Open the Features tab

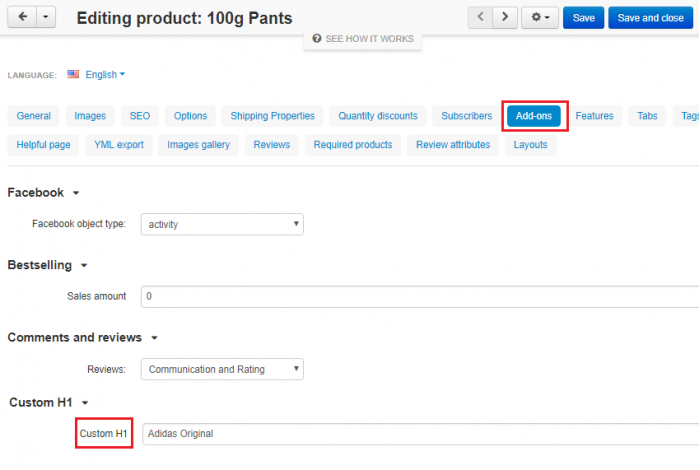[x=594, y=116]
